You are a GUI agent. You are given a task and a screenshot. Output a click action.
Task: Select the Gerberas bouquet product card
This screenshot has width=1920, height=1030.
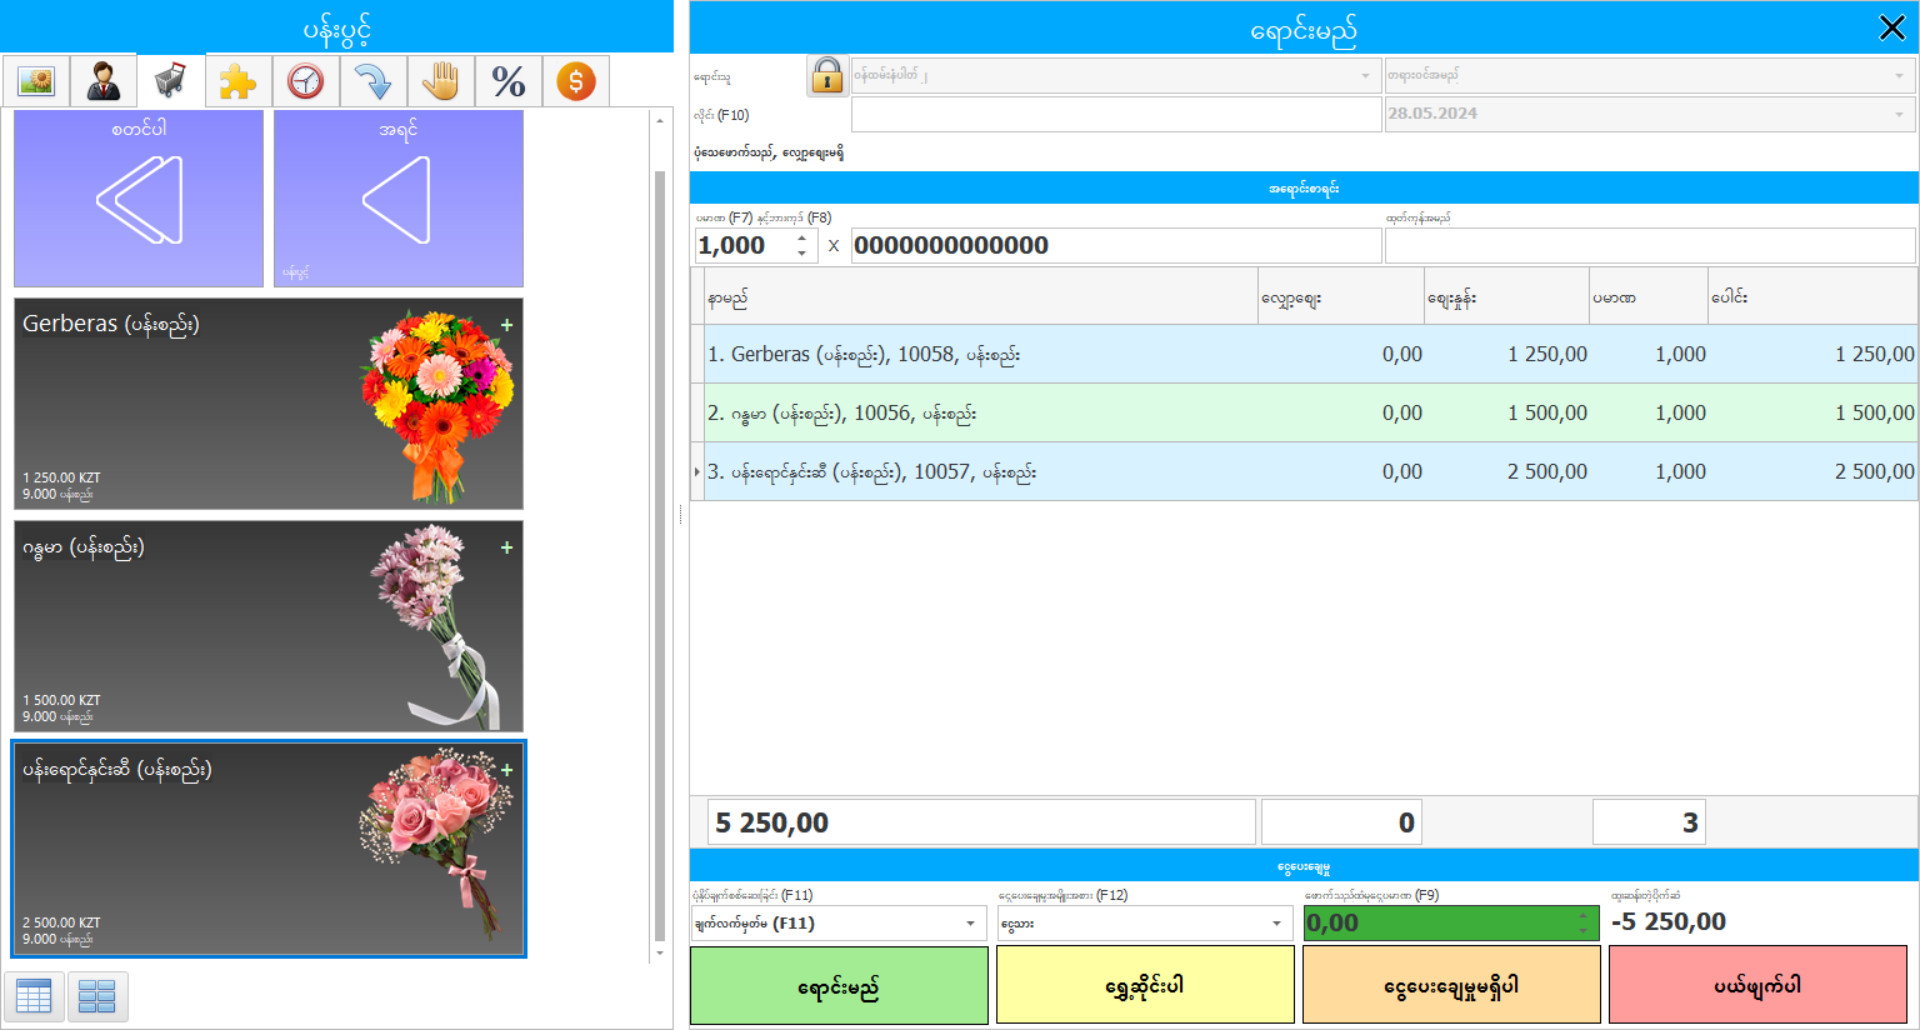click(x=268, y=404)
